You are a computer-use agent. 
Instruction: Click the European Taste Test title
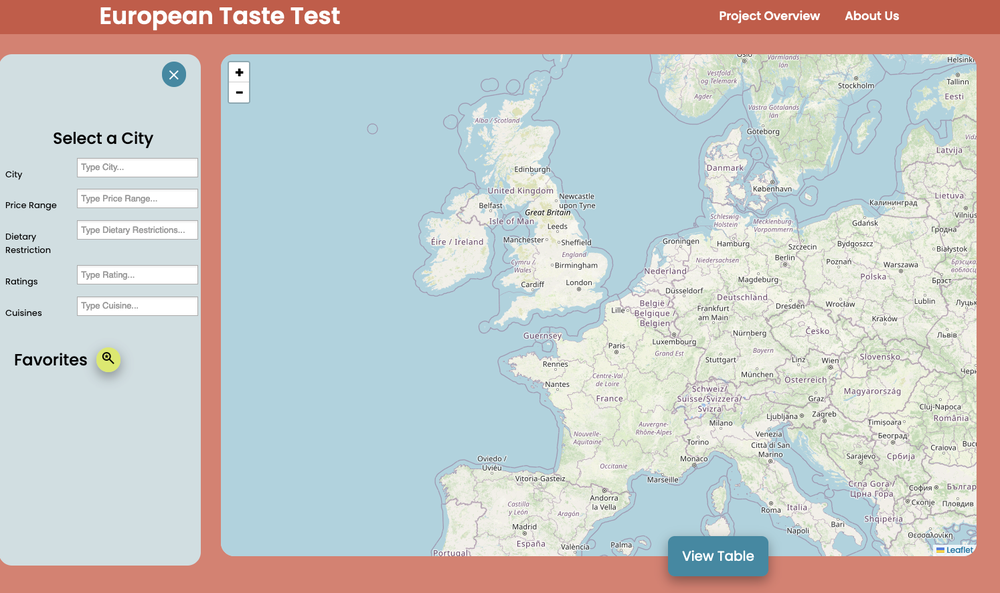coord(219,16)
